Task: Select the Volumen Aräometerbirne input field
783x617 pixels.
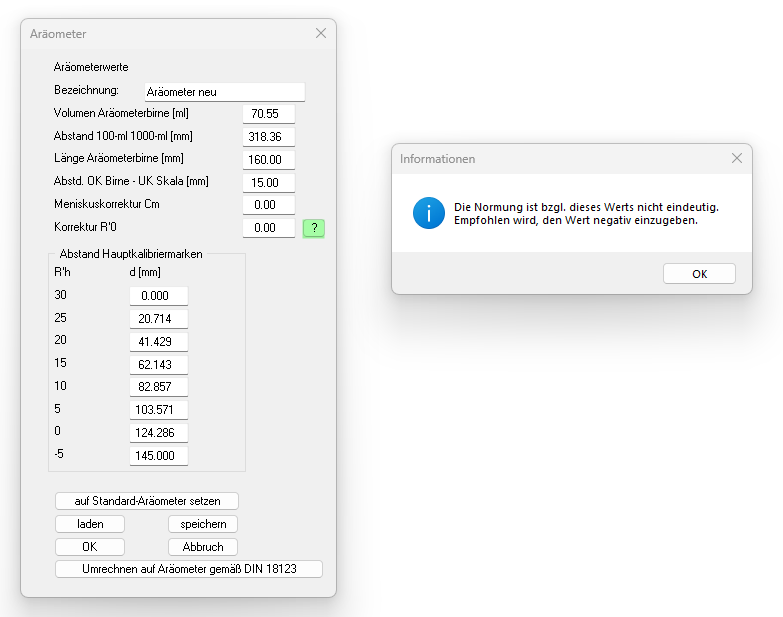Action: pyautogui.click(x=268, y=114)
